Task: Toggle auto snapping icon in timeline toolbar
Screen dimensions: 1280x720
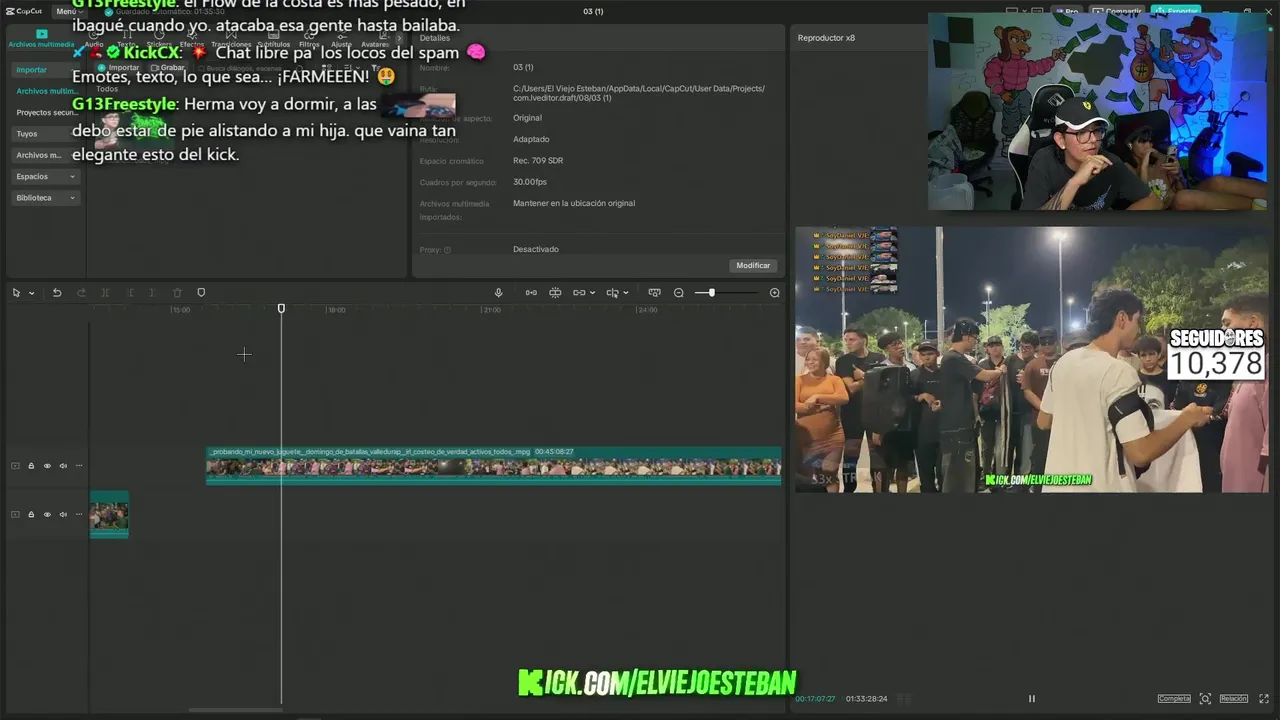Action: (555, 293)
